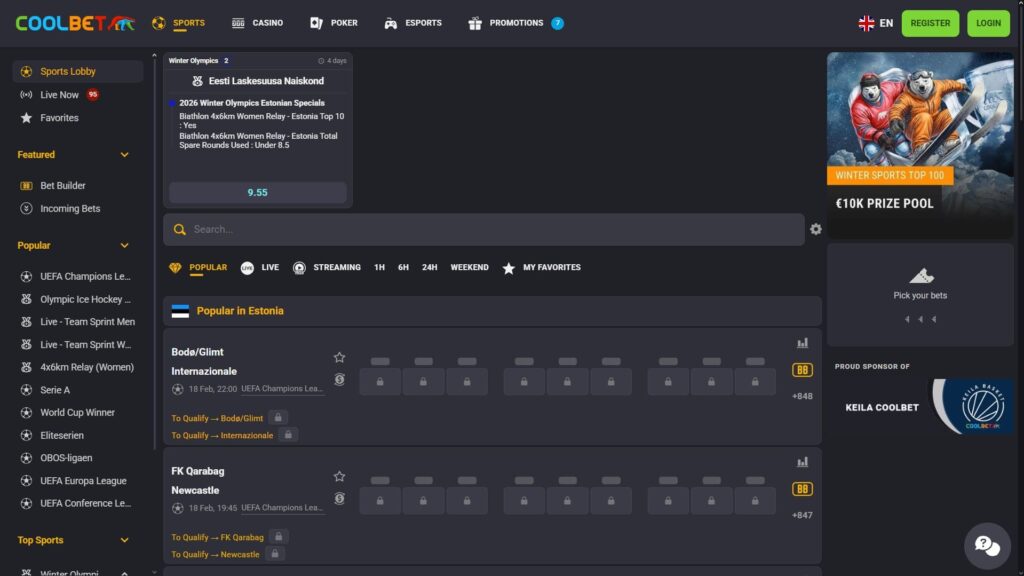1024x576 pixels.
Task: Filter events by My Favorites
Action: pos(541,268)
